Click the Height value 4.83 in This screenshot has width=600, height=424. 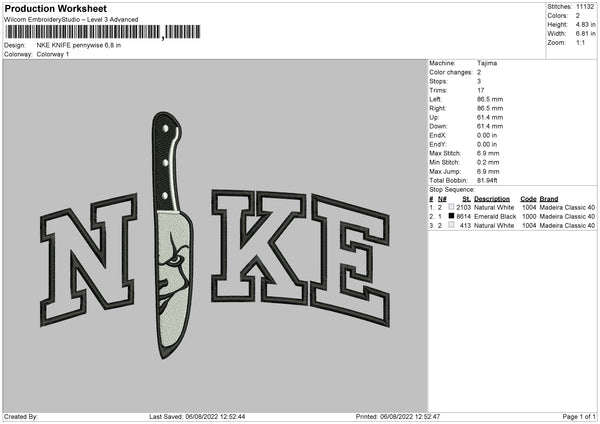(585, 24)
